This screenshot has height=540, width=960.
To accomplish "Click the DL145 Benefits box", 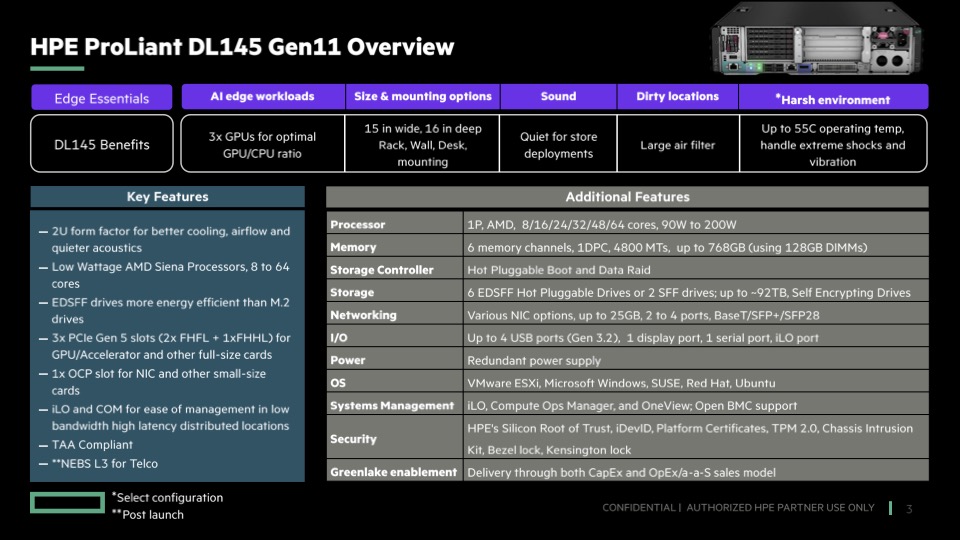I will 101,144.
